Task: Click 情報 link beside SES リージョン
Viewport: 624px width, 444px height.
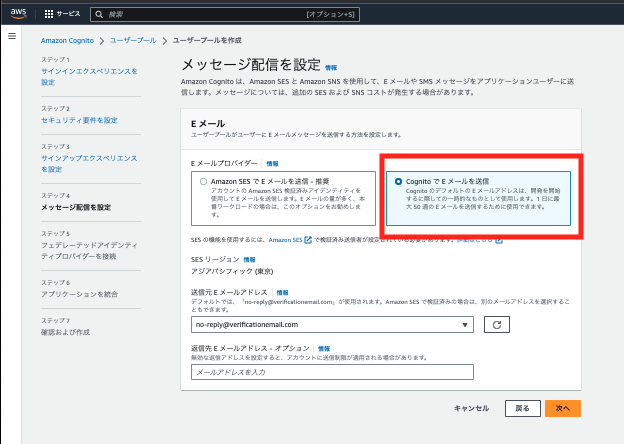Action: (249, 260)
